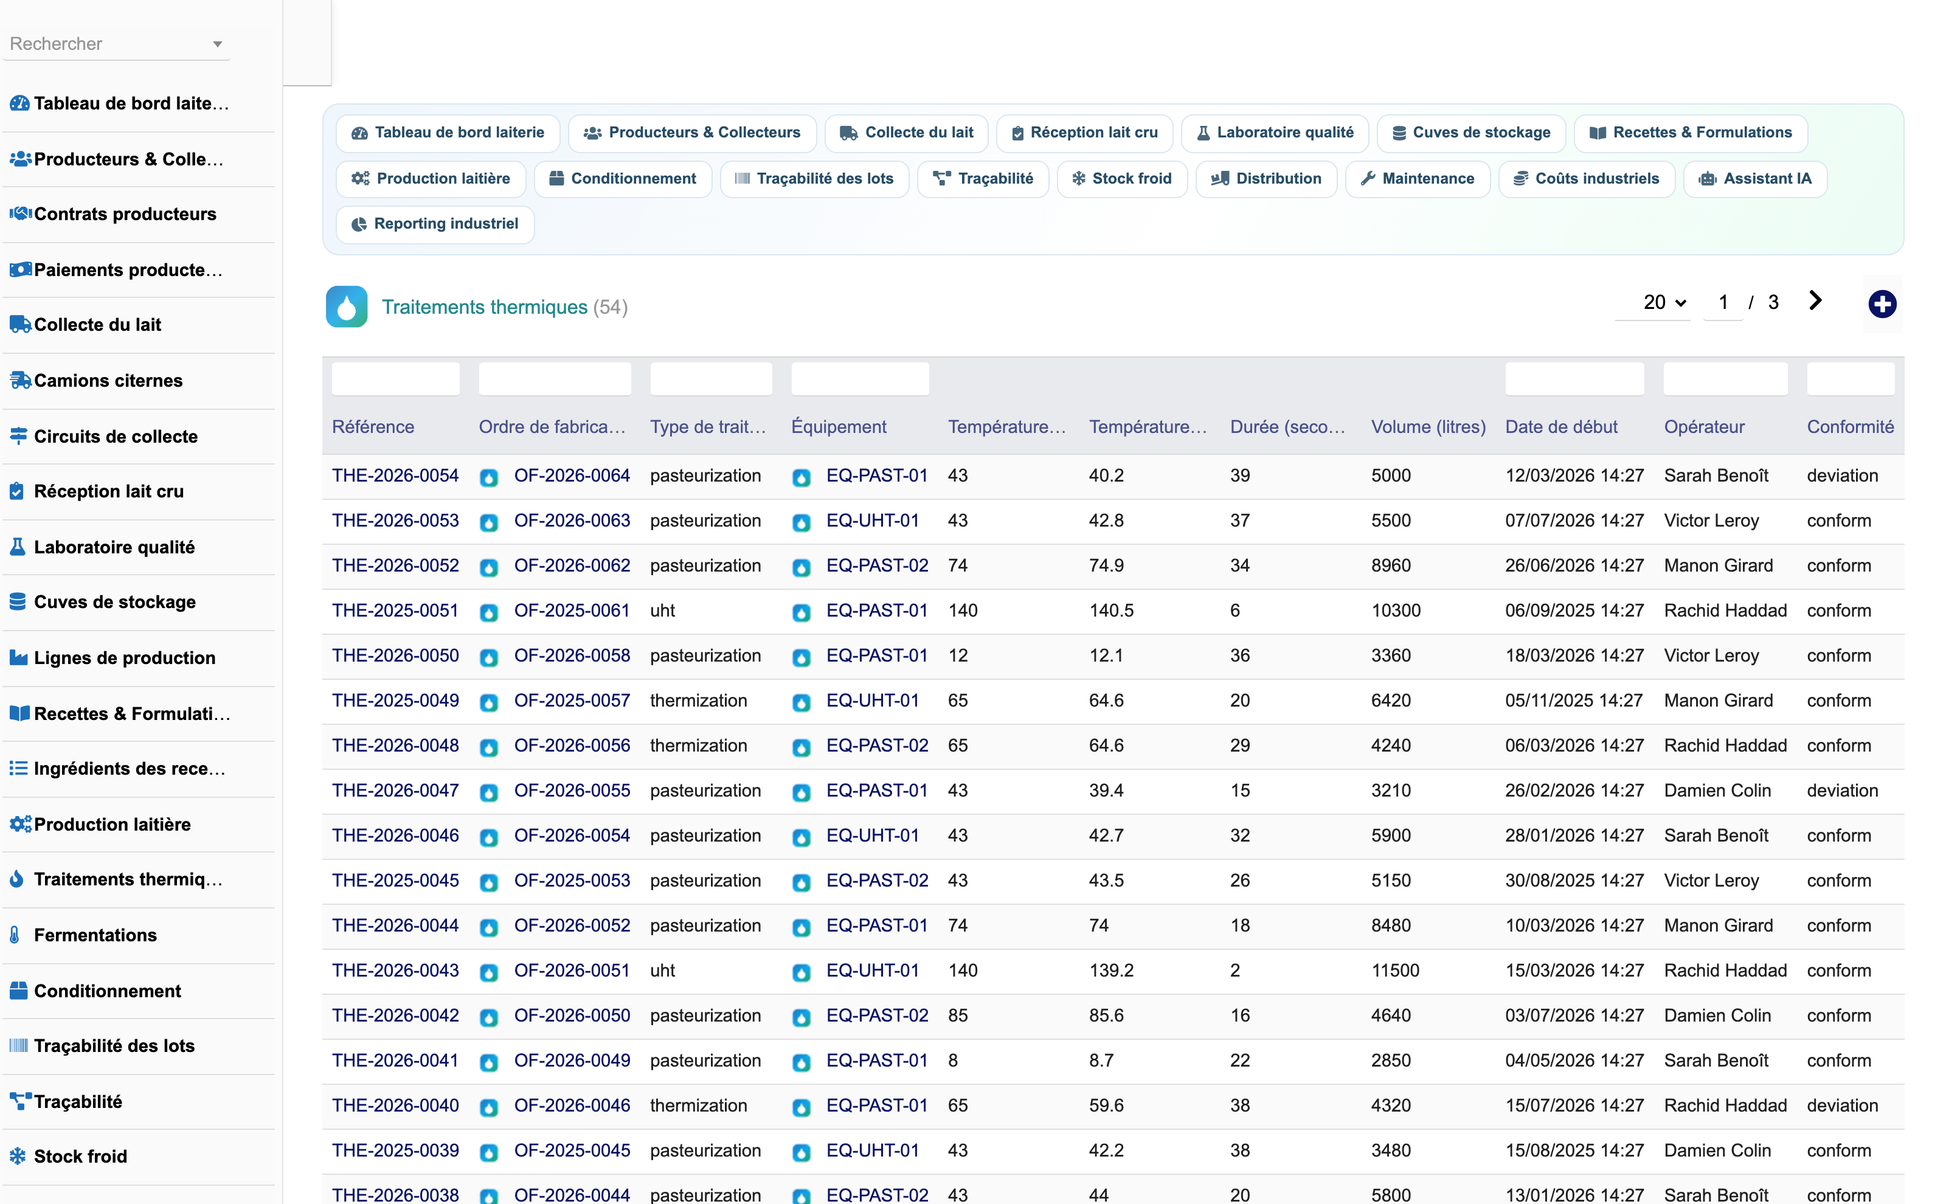The height and width of the screenshot is (1204, 1946).
Task: Click the Cuves de stockage database icon in sidebar
Action: (17, 602)
